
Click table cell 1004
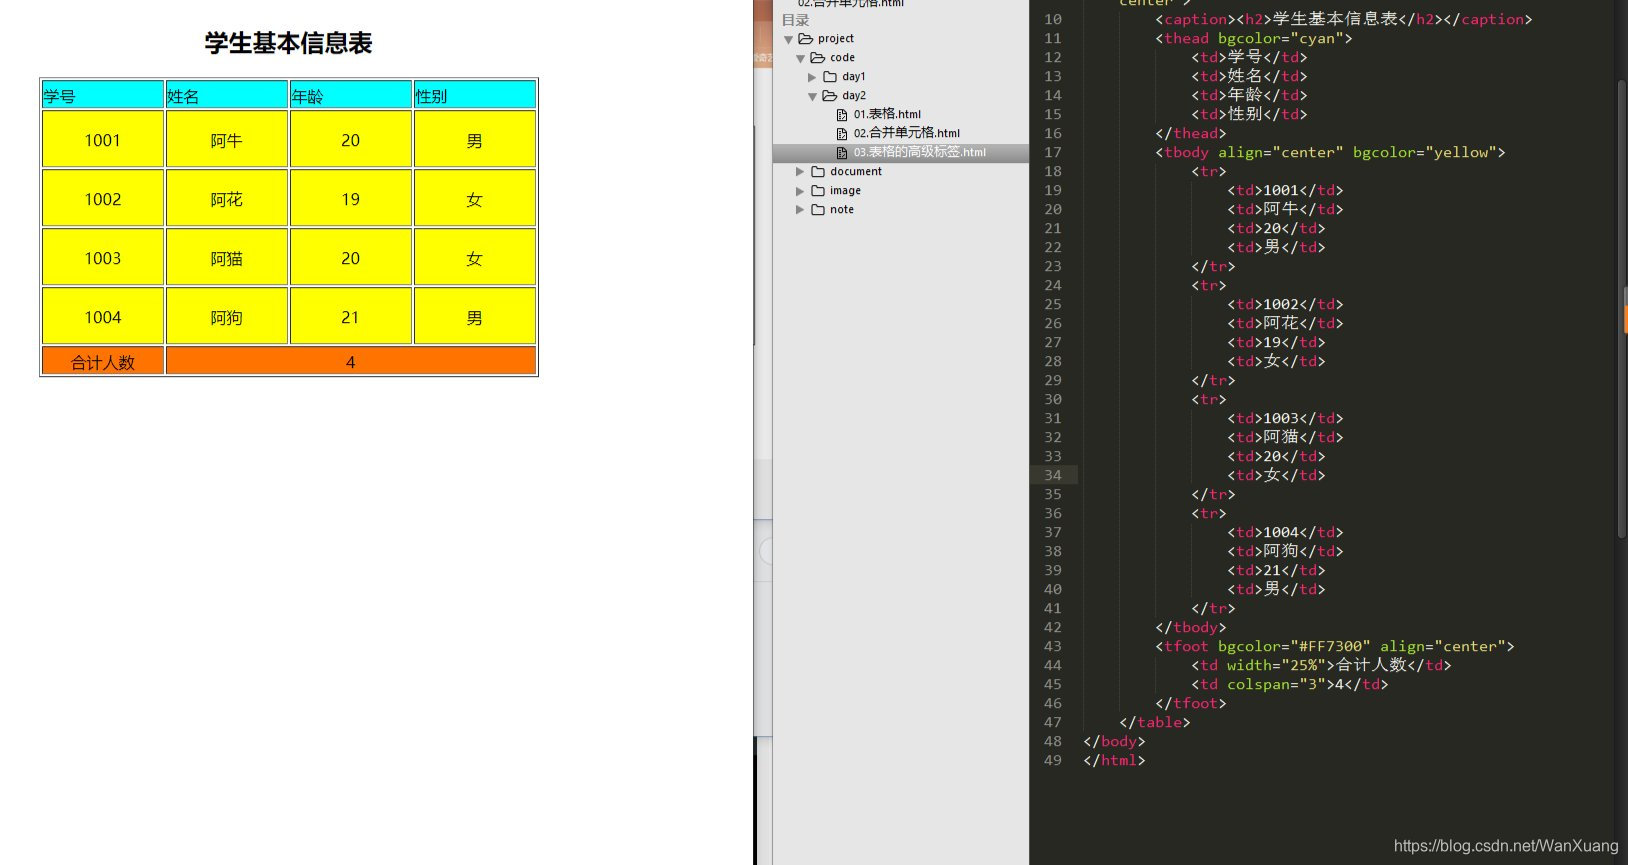click(103, 316)
